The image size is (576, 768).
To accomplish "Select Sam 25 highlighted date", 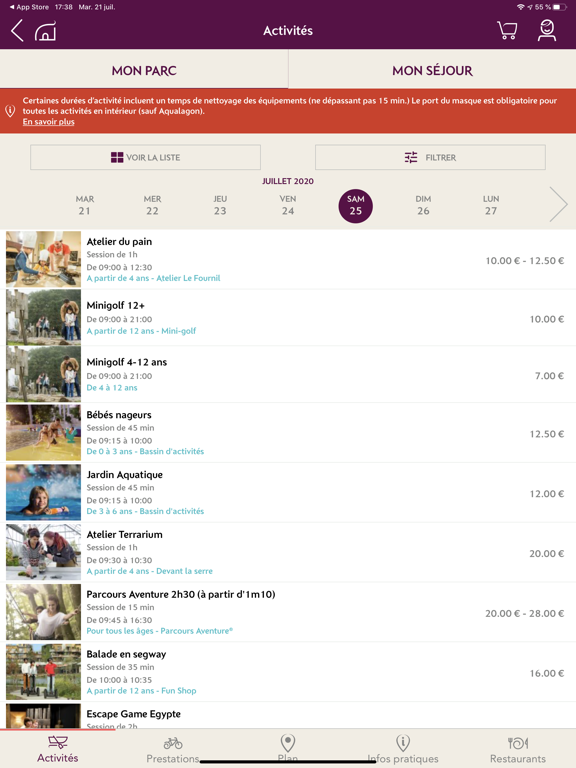I will [356, 206].
